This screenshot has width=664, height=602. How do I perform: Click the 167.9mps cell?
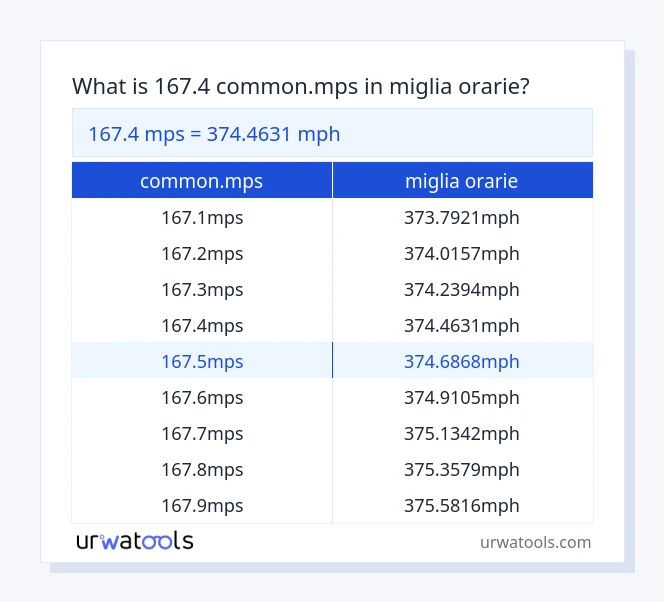202,506
